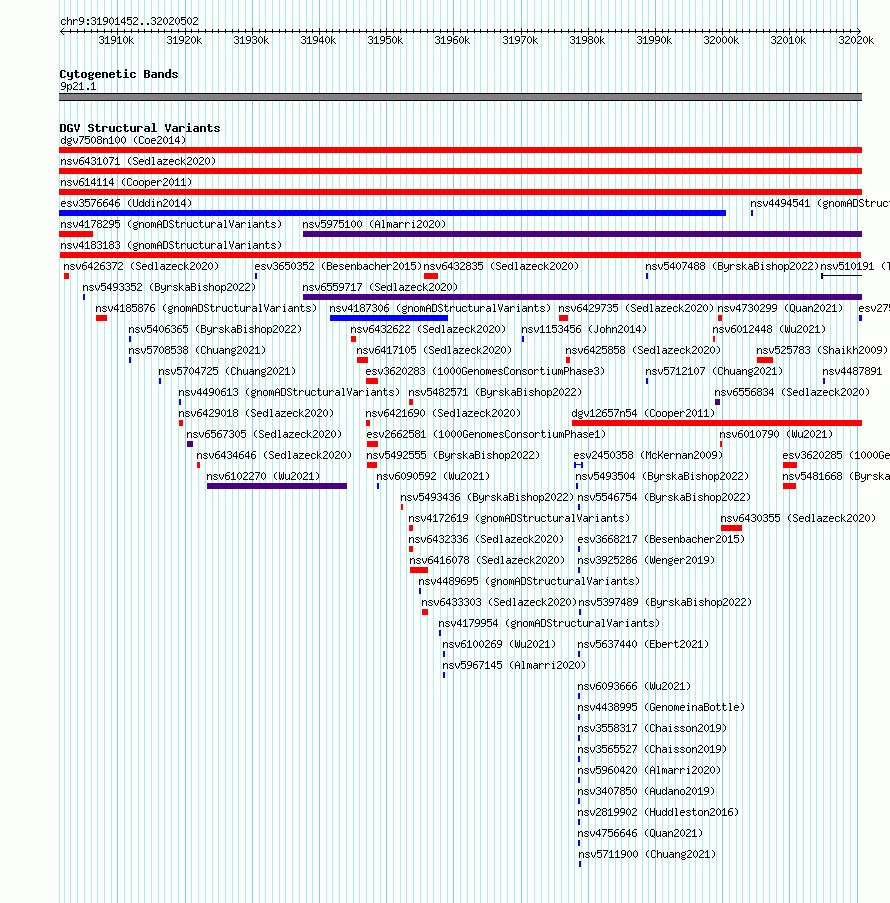890x903 pixels.
Task: Open nsv2819902 (Huddleston2016) label
Action: point(658,813)
